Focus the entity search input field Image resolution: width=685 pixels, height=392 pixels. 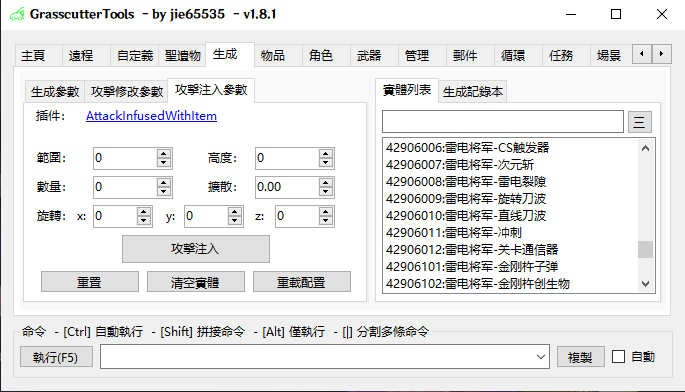coord(502,121)
